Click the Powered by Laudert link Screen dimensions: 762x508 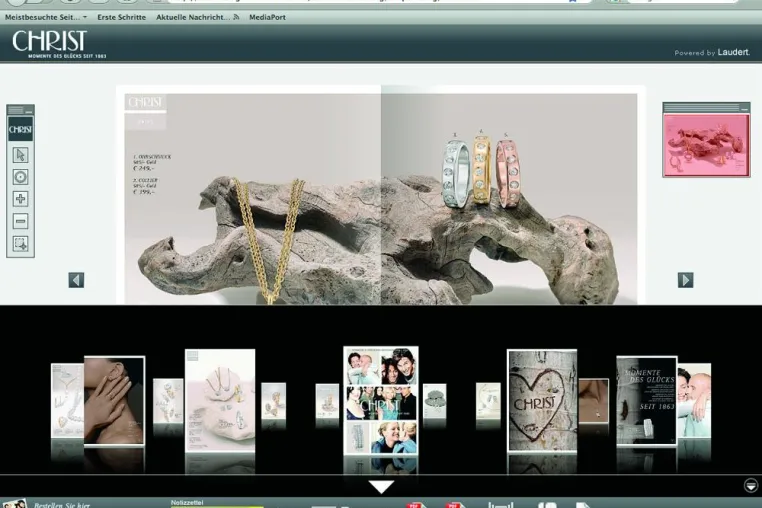click(x=712, y=52)
